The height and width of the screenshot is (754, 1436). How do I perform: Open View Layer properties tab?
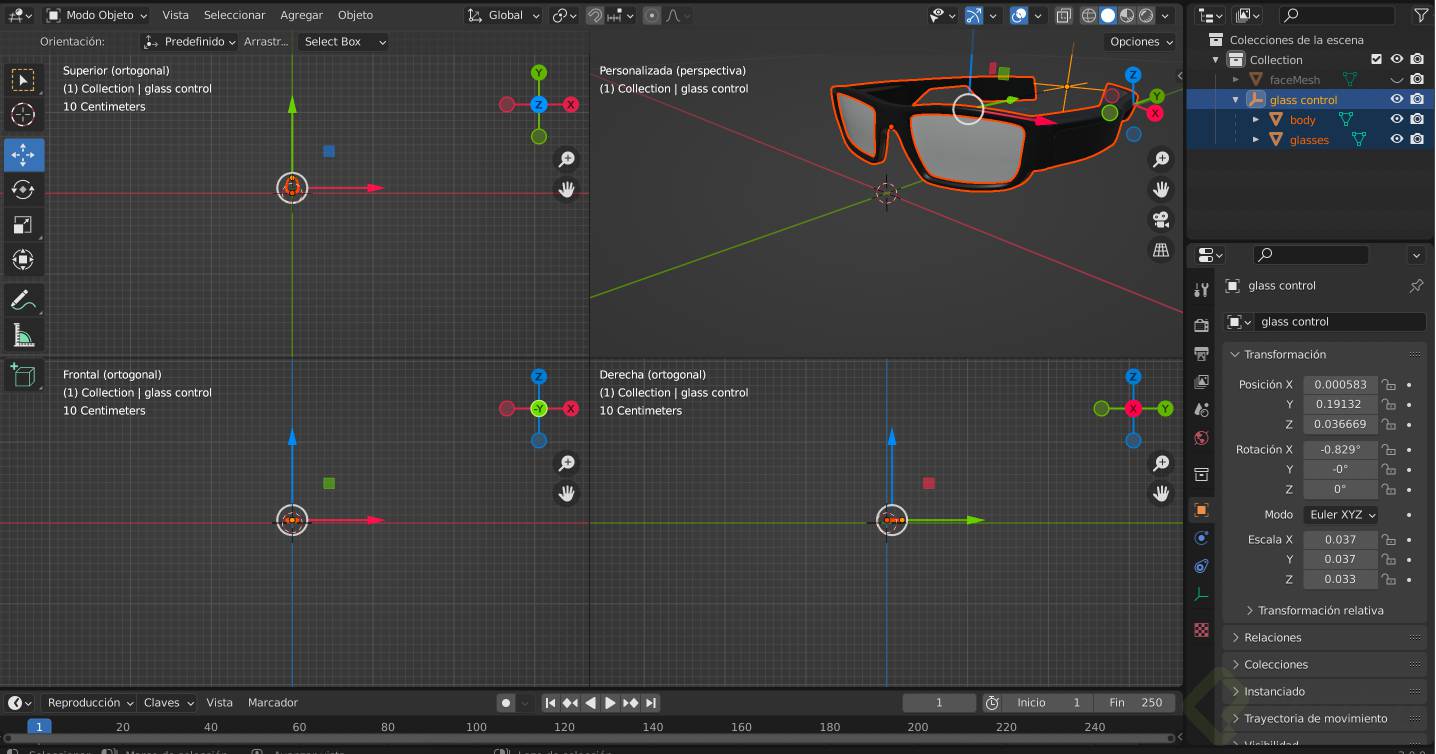tap(1202, 382)
